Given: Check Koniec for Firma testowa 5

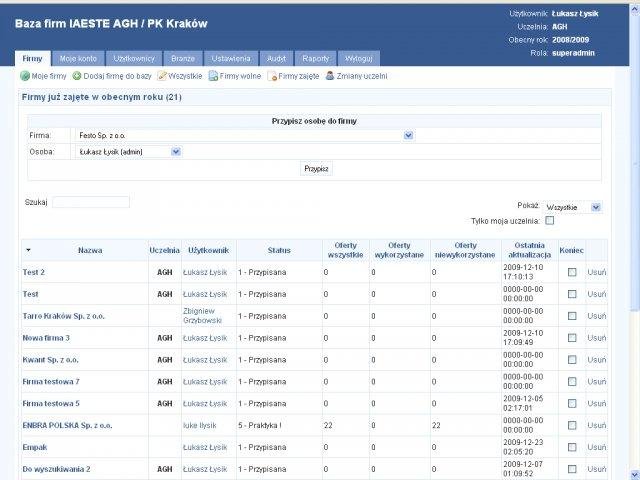Looking at the screenshot, I should click(572, 404).
